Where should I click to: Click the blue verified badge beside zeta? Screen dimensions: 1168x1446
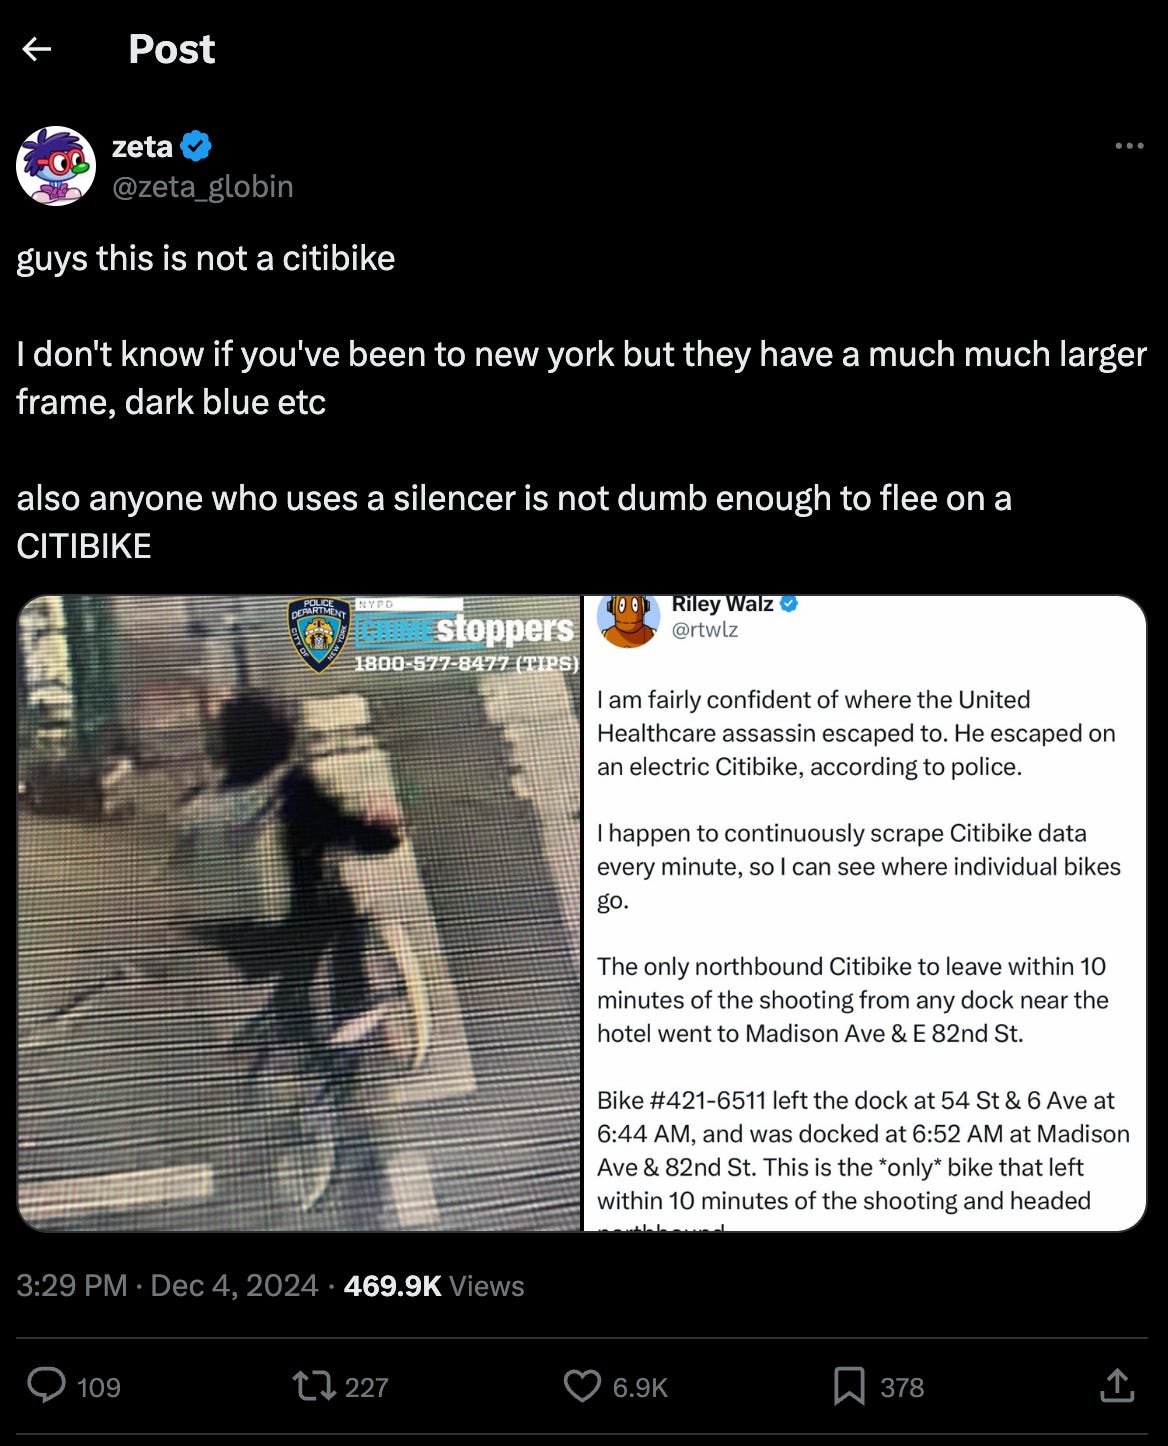point(196,146)
